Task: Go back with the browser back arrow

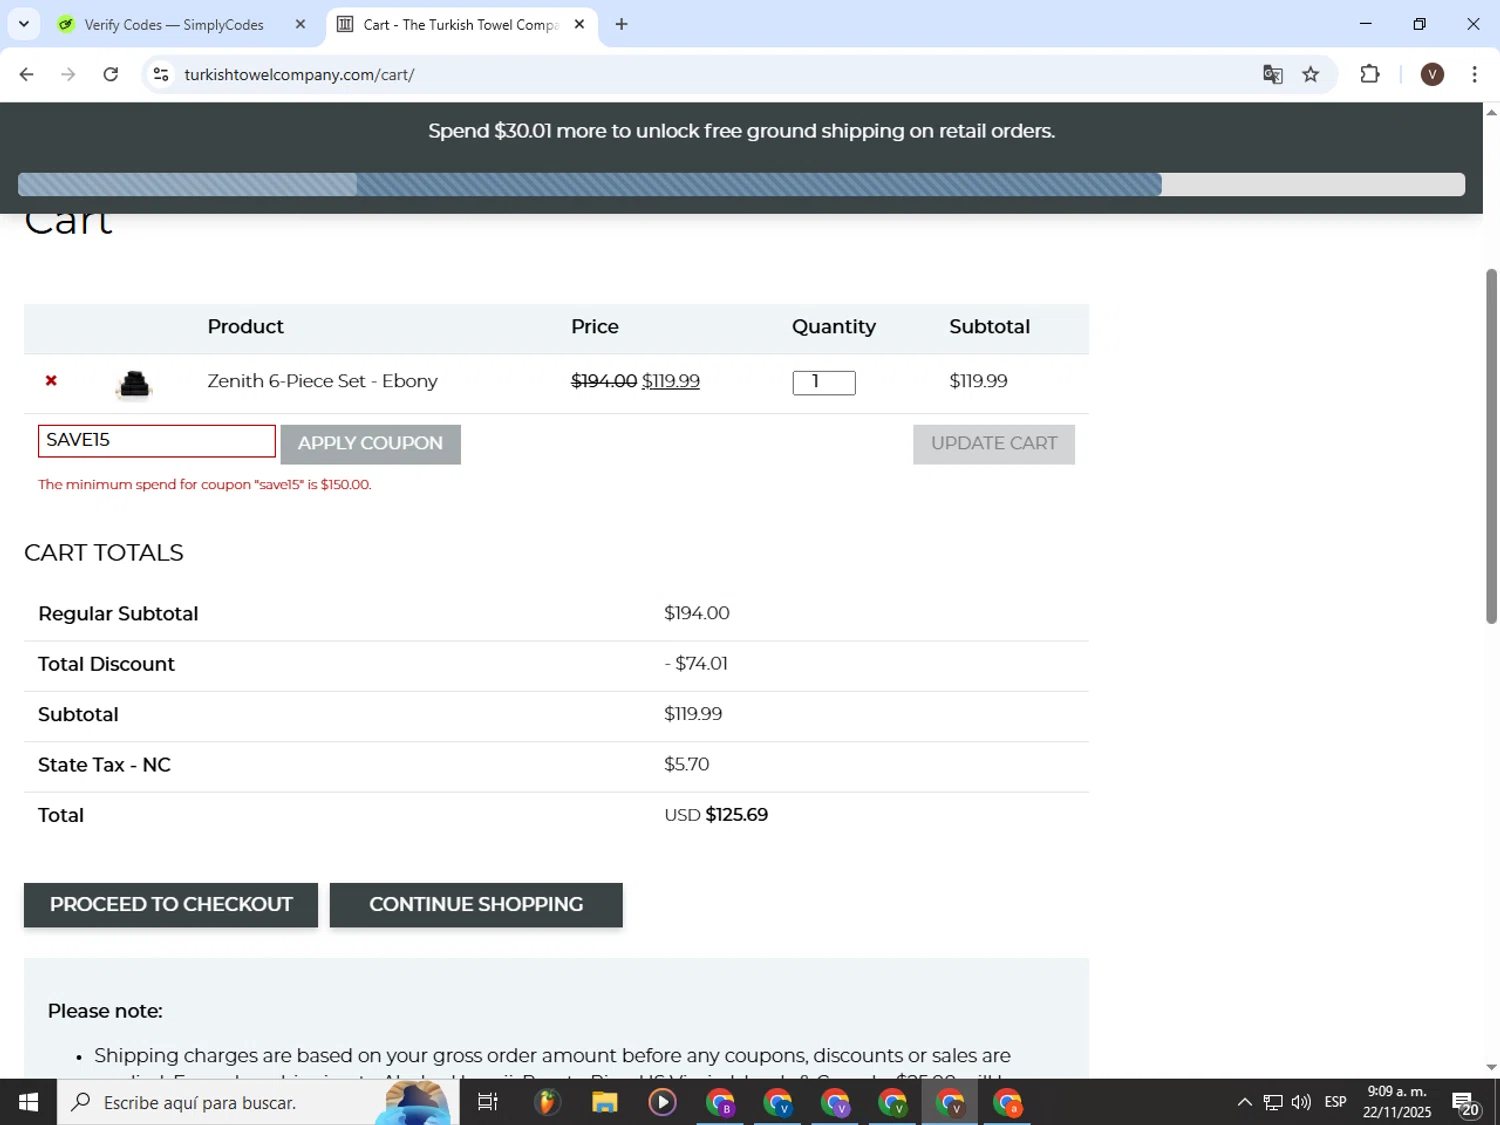Action: 27,74
